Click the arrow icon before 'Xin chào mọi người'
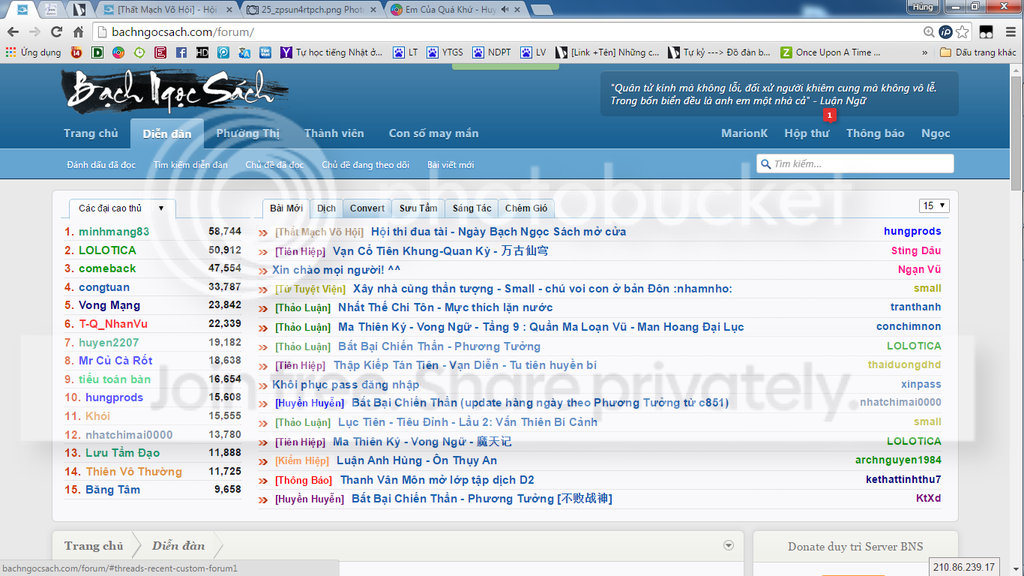Viewport: 1024px width, 576px height. [x=264, y=270]
